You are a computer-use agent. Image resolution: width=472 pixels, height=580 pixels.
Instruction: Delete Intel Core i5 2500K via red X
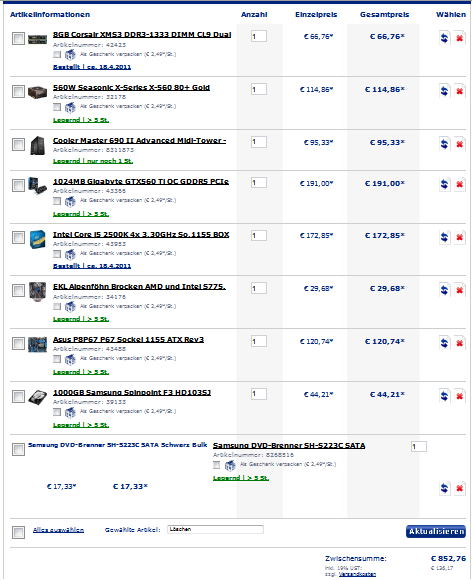pos(459,237)
